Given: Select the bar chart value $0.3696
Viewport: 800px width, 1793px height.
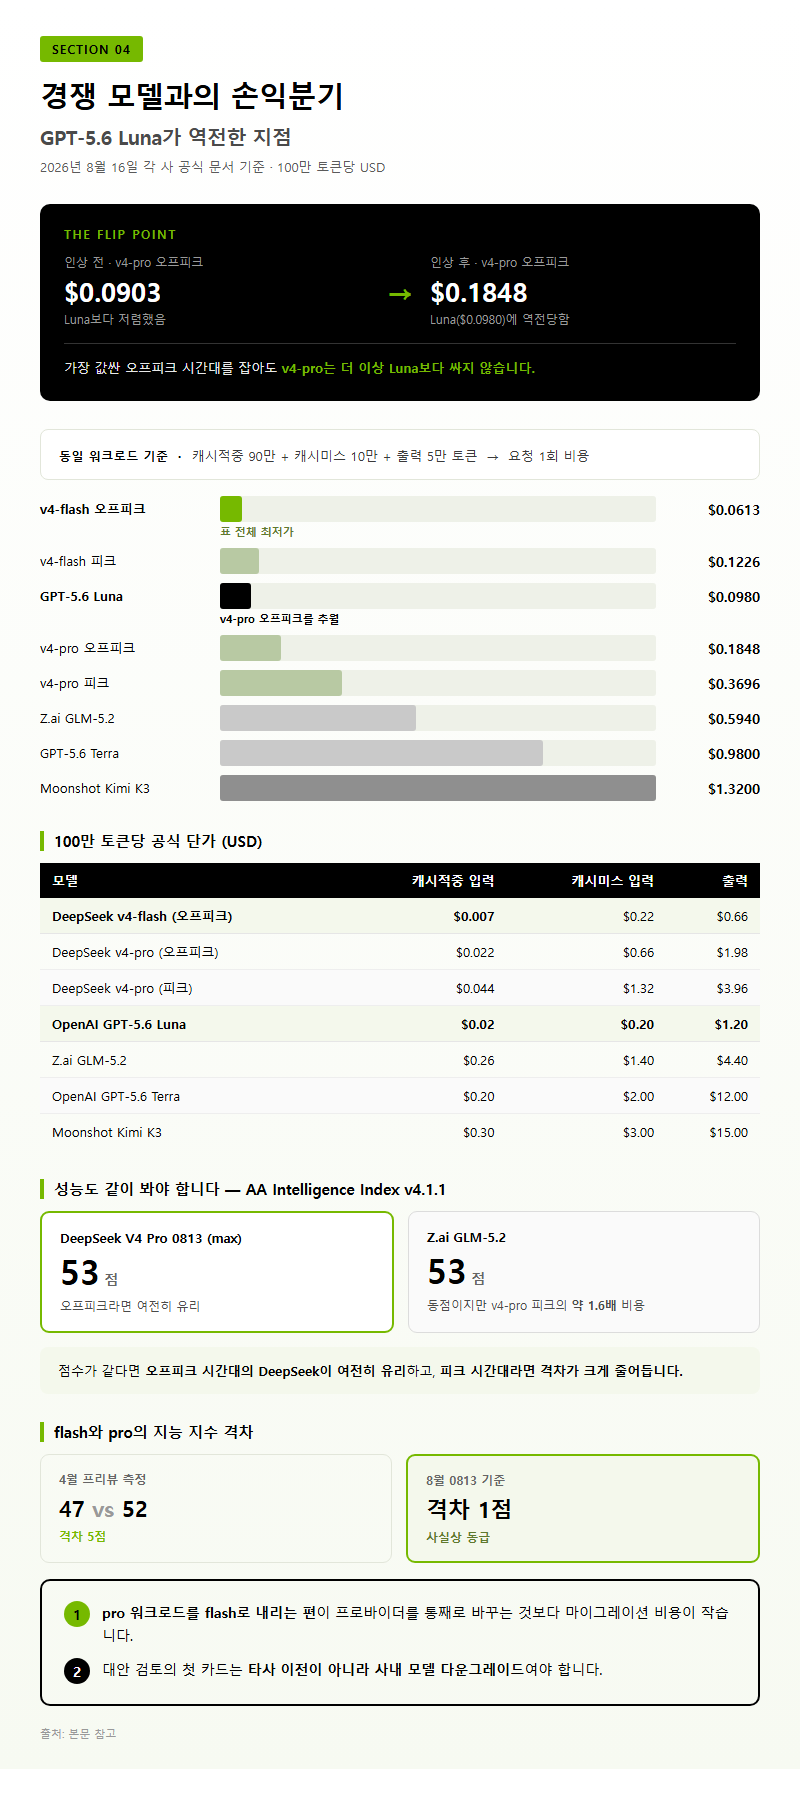Looking at the screenshot, I should coord(734,684).
